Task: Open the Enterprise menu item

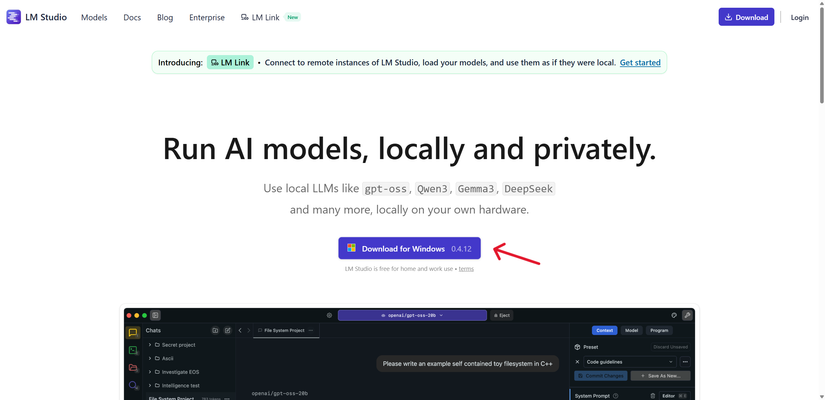Action: tap(207, 17)
